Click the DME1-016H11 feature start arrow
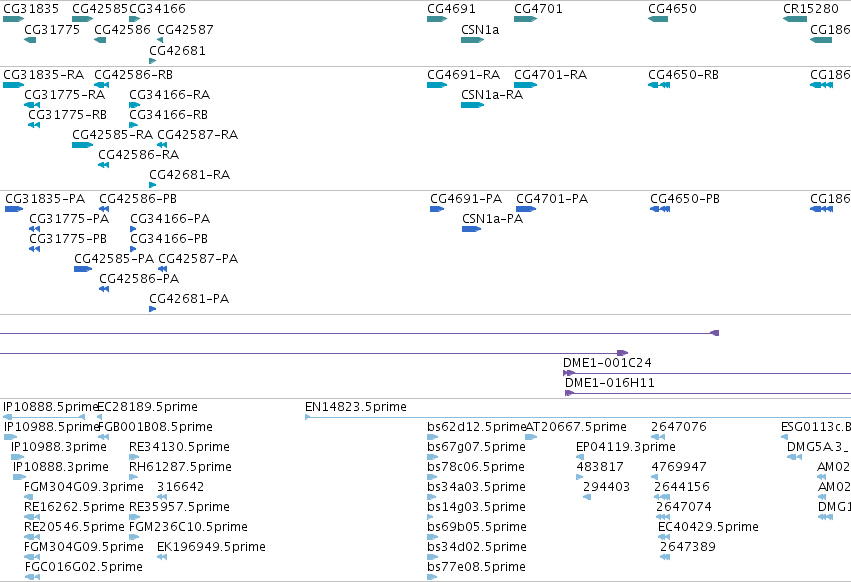Screen dimensions: 851x582 pos(569,393)
